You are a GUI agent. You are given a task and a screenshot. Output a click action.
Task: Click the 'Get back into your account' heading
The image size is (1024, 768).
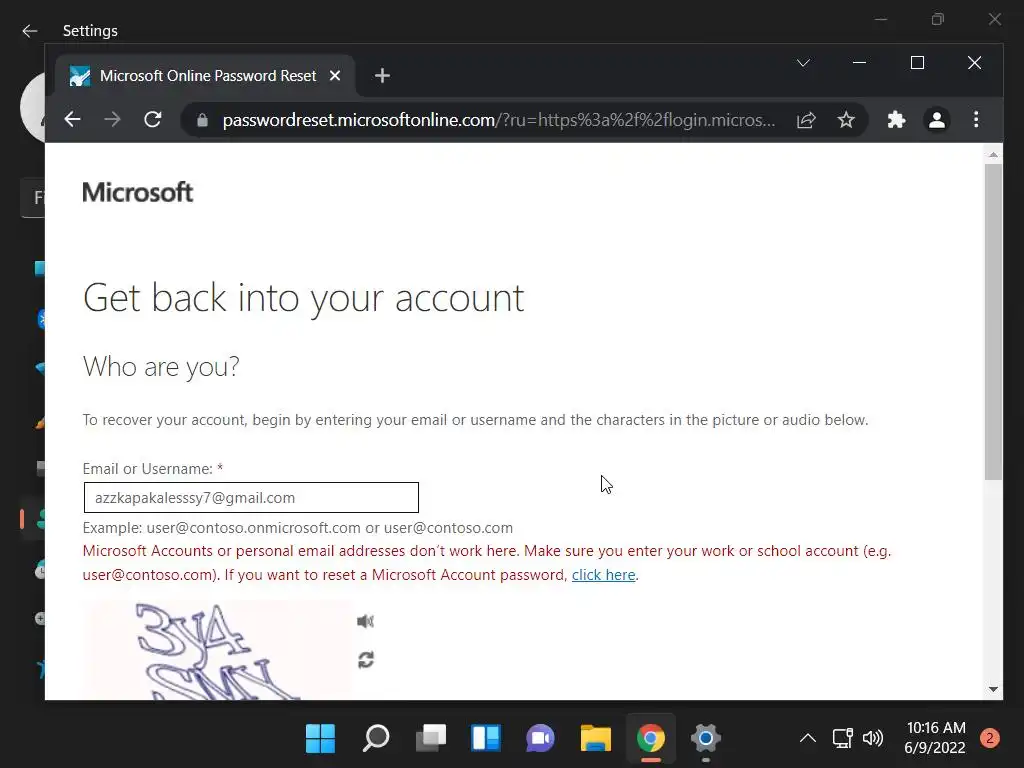pyautogui.click(x=304, y=298)
